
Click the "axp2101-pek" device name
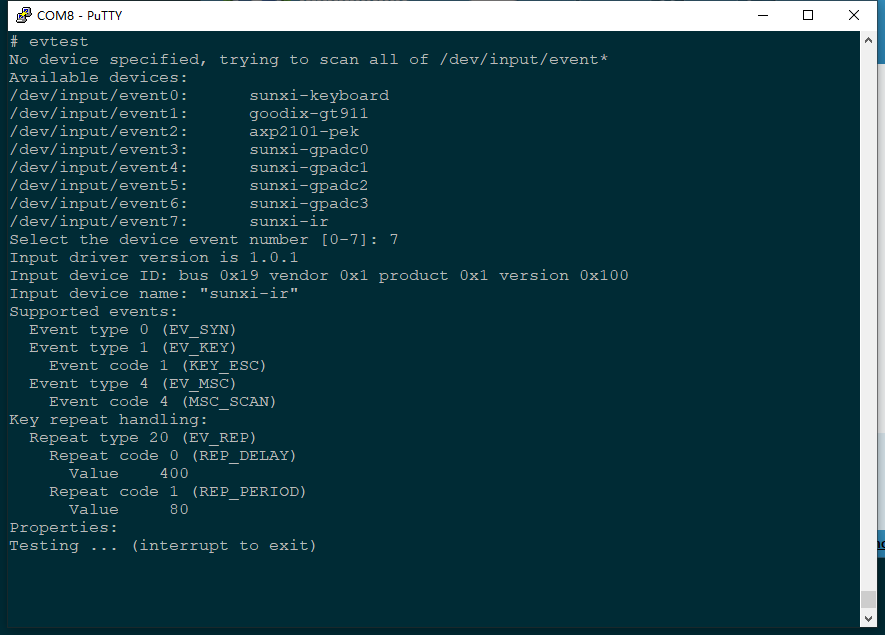tap(304, 132)
